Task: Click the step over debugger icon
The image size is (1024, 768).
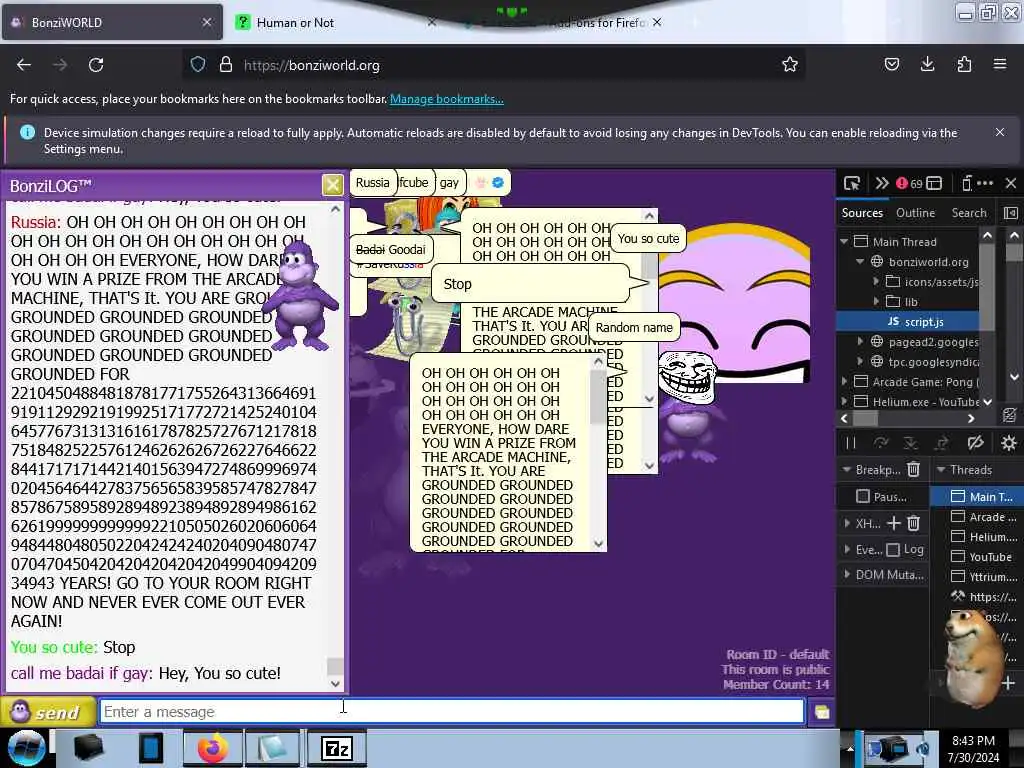Action: (881, 443)
